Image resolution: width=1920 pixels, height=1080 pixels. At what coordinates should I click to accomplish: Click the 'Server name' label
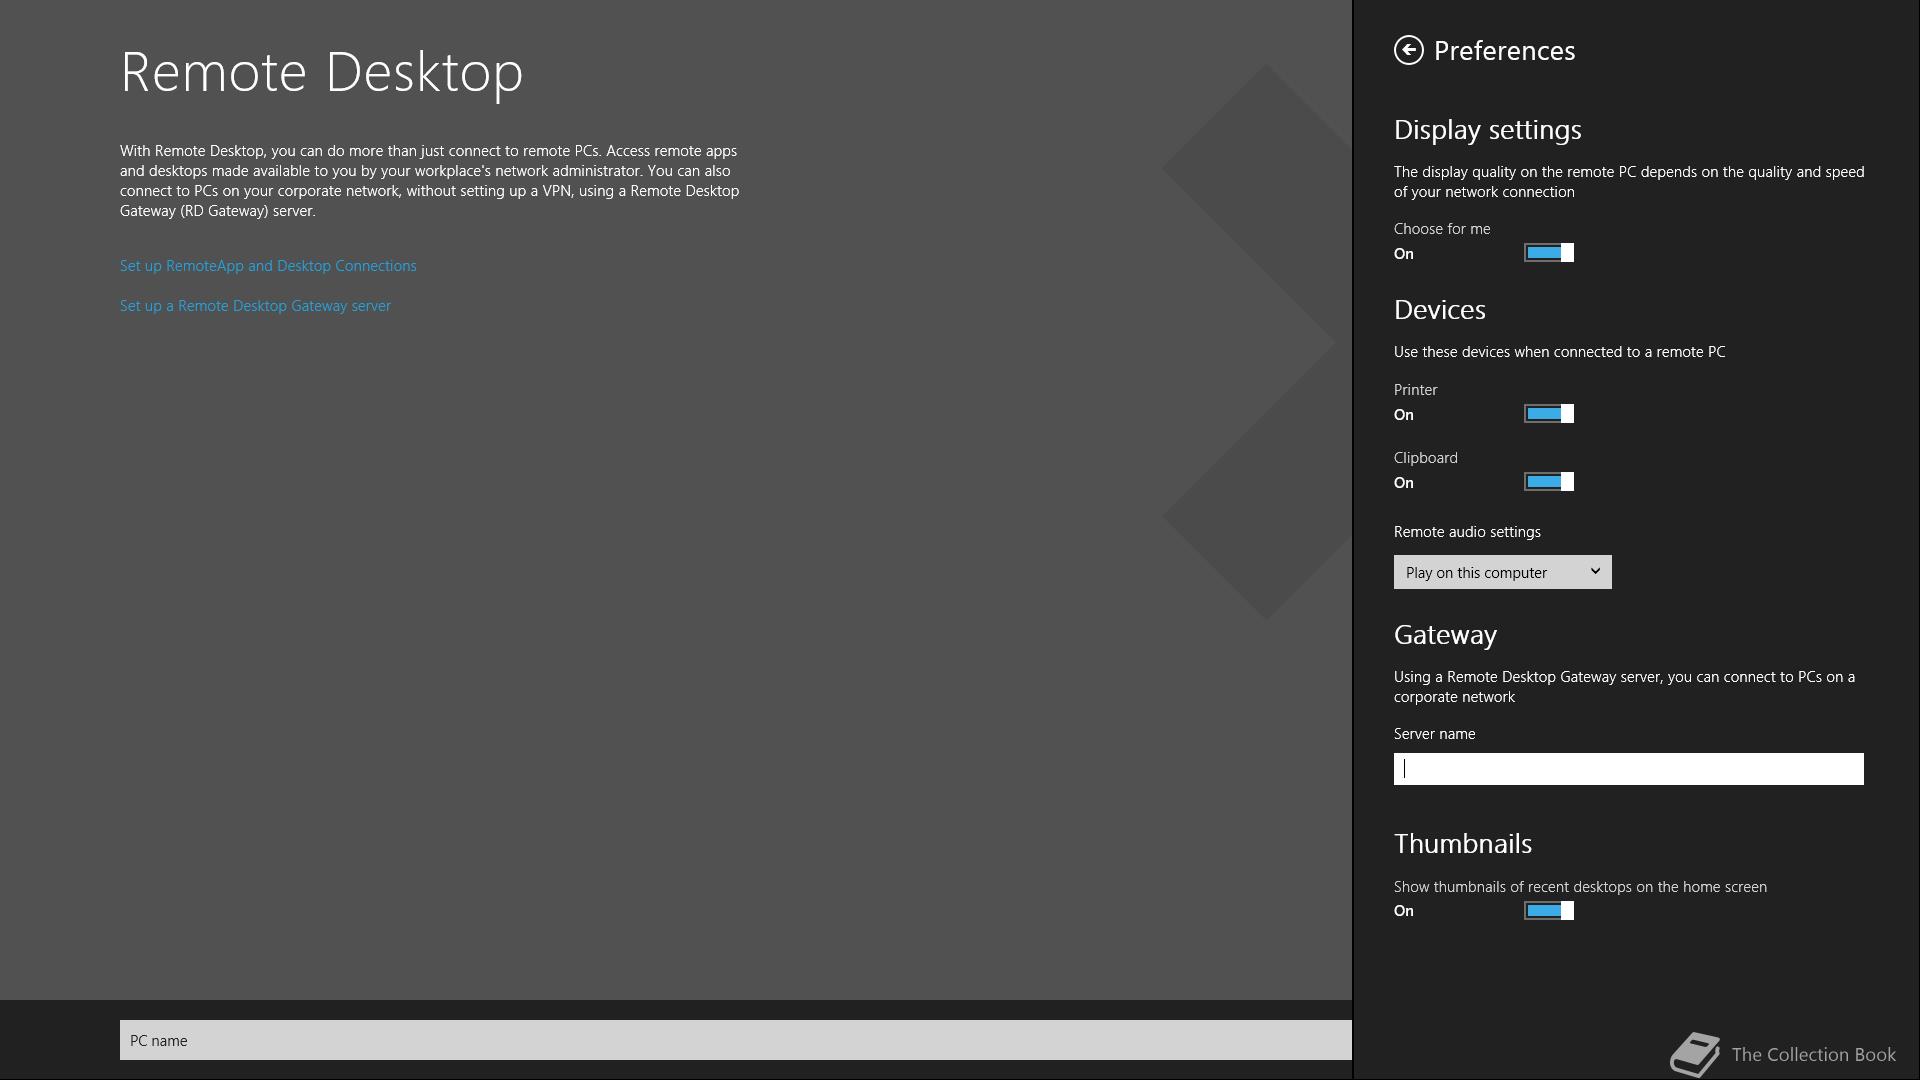click(1434, 734)
